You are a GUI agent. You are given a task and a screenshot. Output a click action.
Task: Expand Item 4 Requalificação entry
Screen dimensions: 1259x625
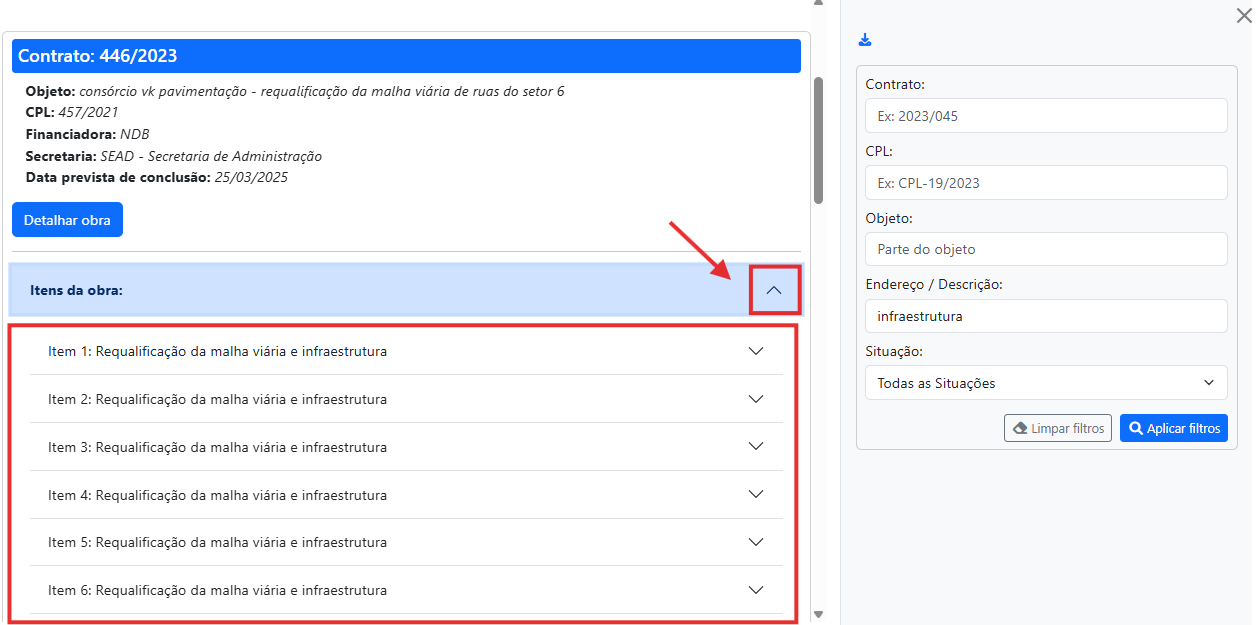pyautogui.click(x=406, y=495)
